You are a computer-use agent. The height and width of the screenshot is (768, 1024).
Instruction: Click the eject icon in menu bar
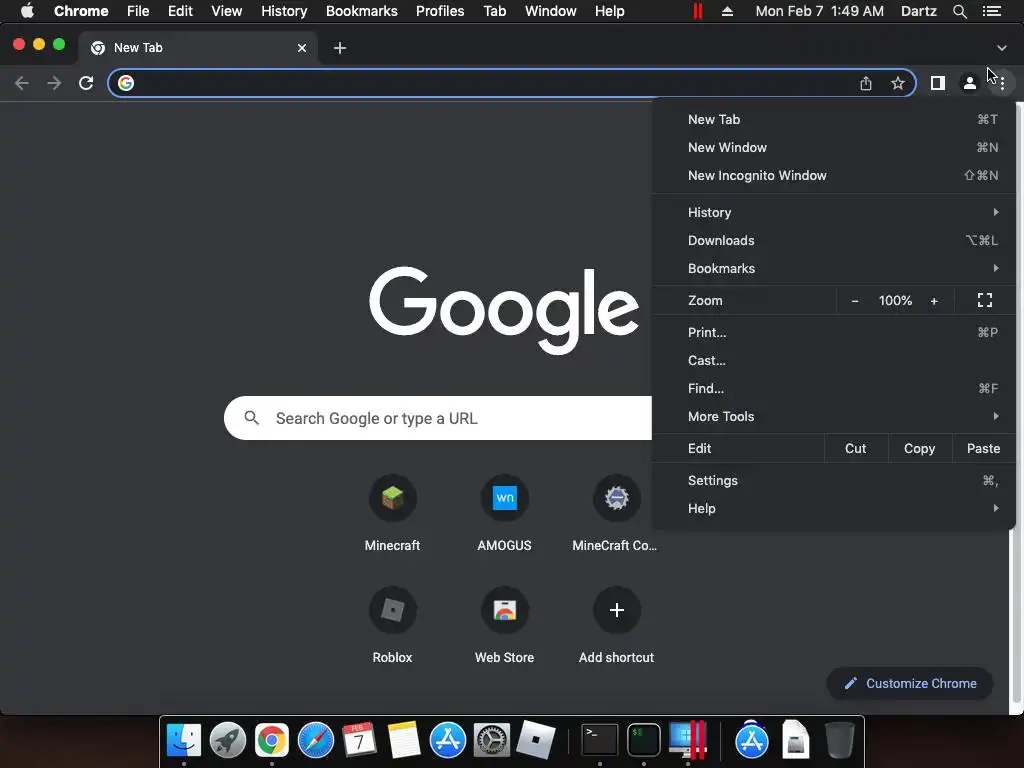(x=727, y=11)
